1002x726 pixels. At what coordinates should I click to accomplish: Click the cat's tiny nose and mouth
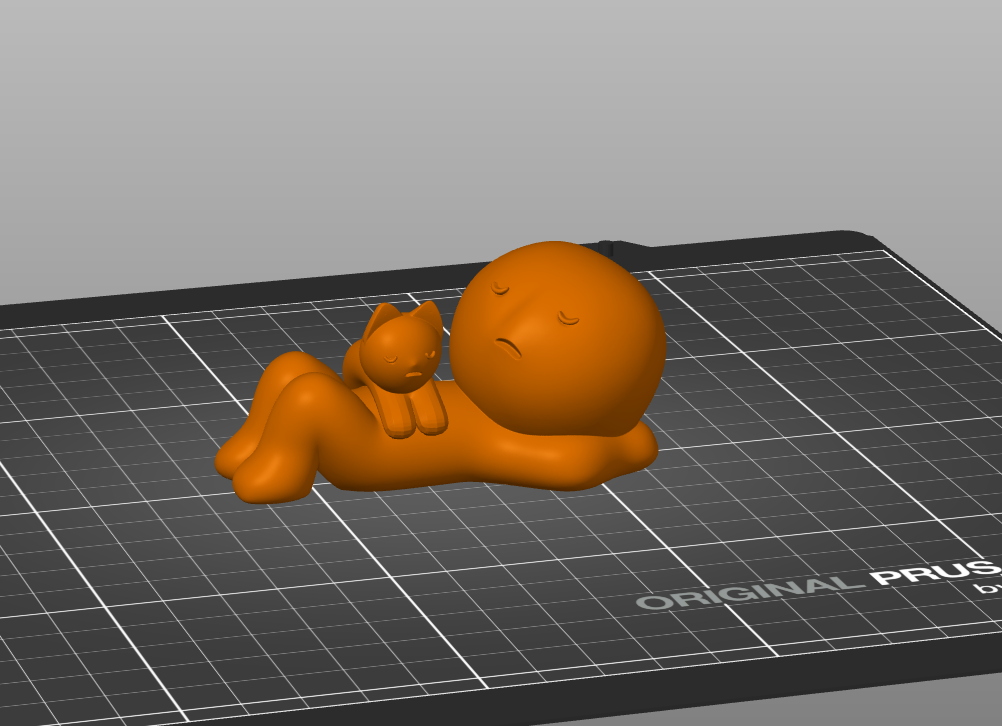point(415,373)
